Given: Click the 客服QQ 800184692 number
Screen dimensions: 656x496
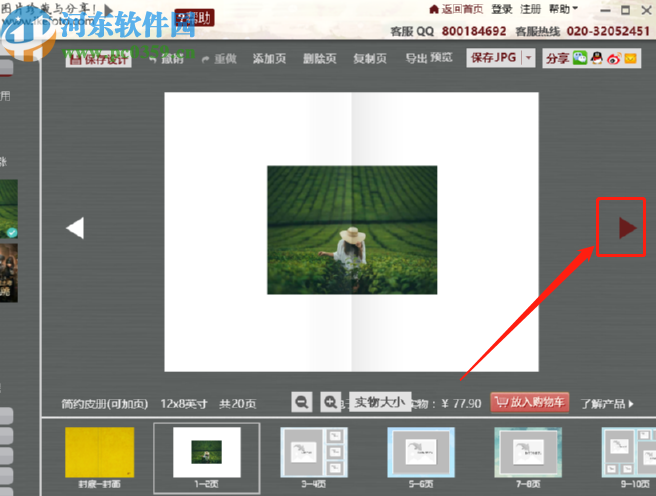Looking at the screenshot, I should 474,31.
